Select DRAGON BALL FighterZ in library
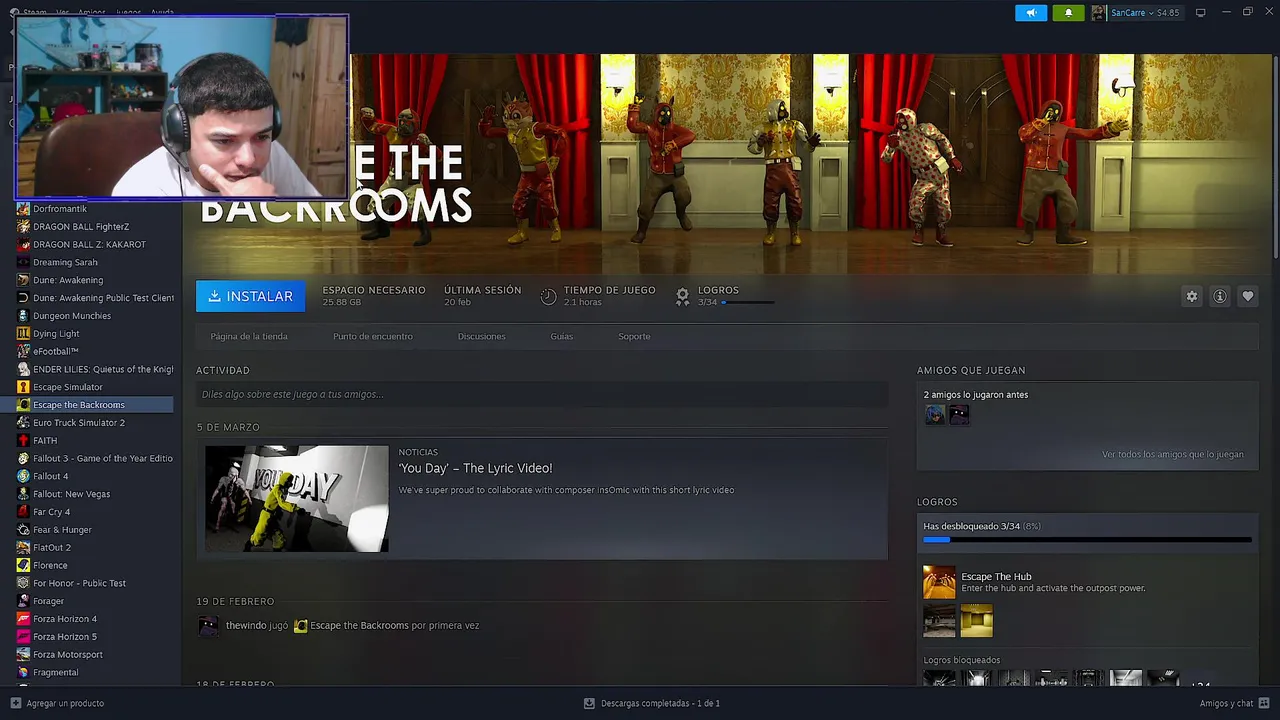1280x720 pixels. (x=81, y=227)
